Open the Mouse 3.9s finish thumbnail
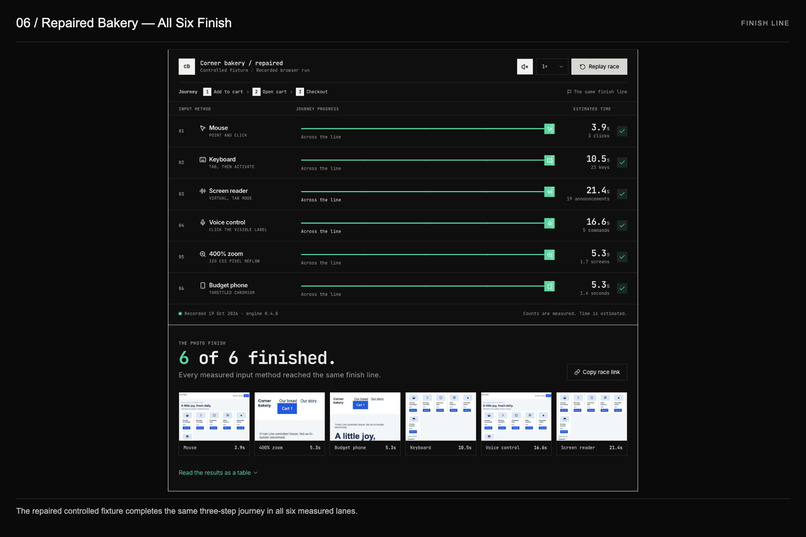Screen dimensions: 806x537 point(214,423)
